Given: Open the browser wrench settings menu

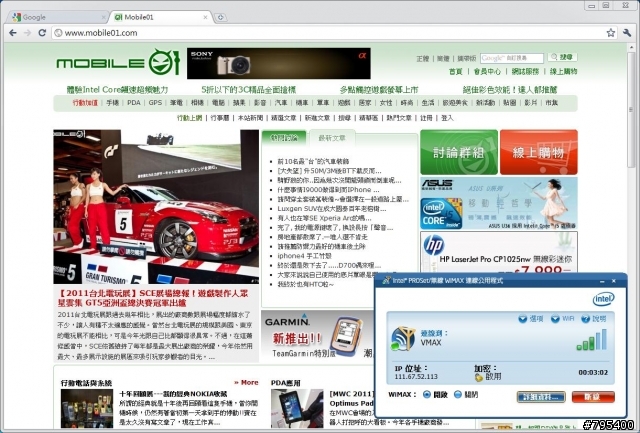Looking at the screenshot, I should pos(627,33).
